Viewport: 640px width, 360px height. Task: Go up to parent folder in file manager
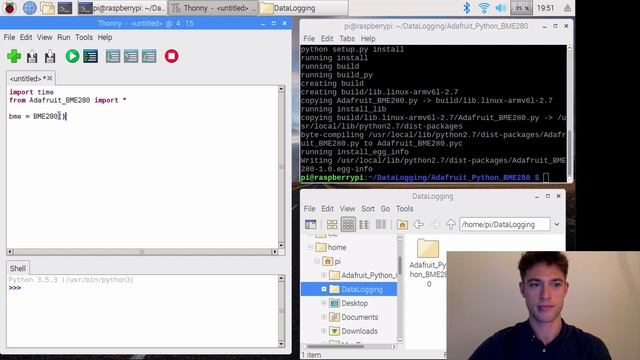451,224
